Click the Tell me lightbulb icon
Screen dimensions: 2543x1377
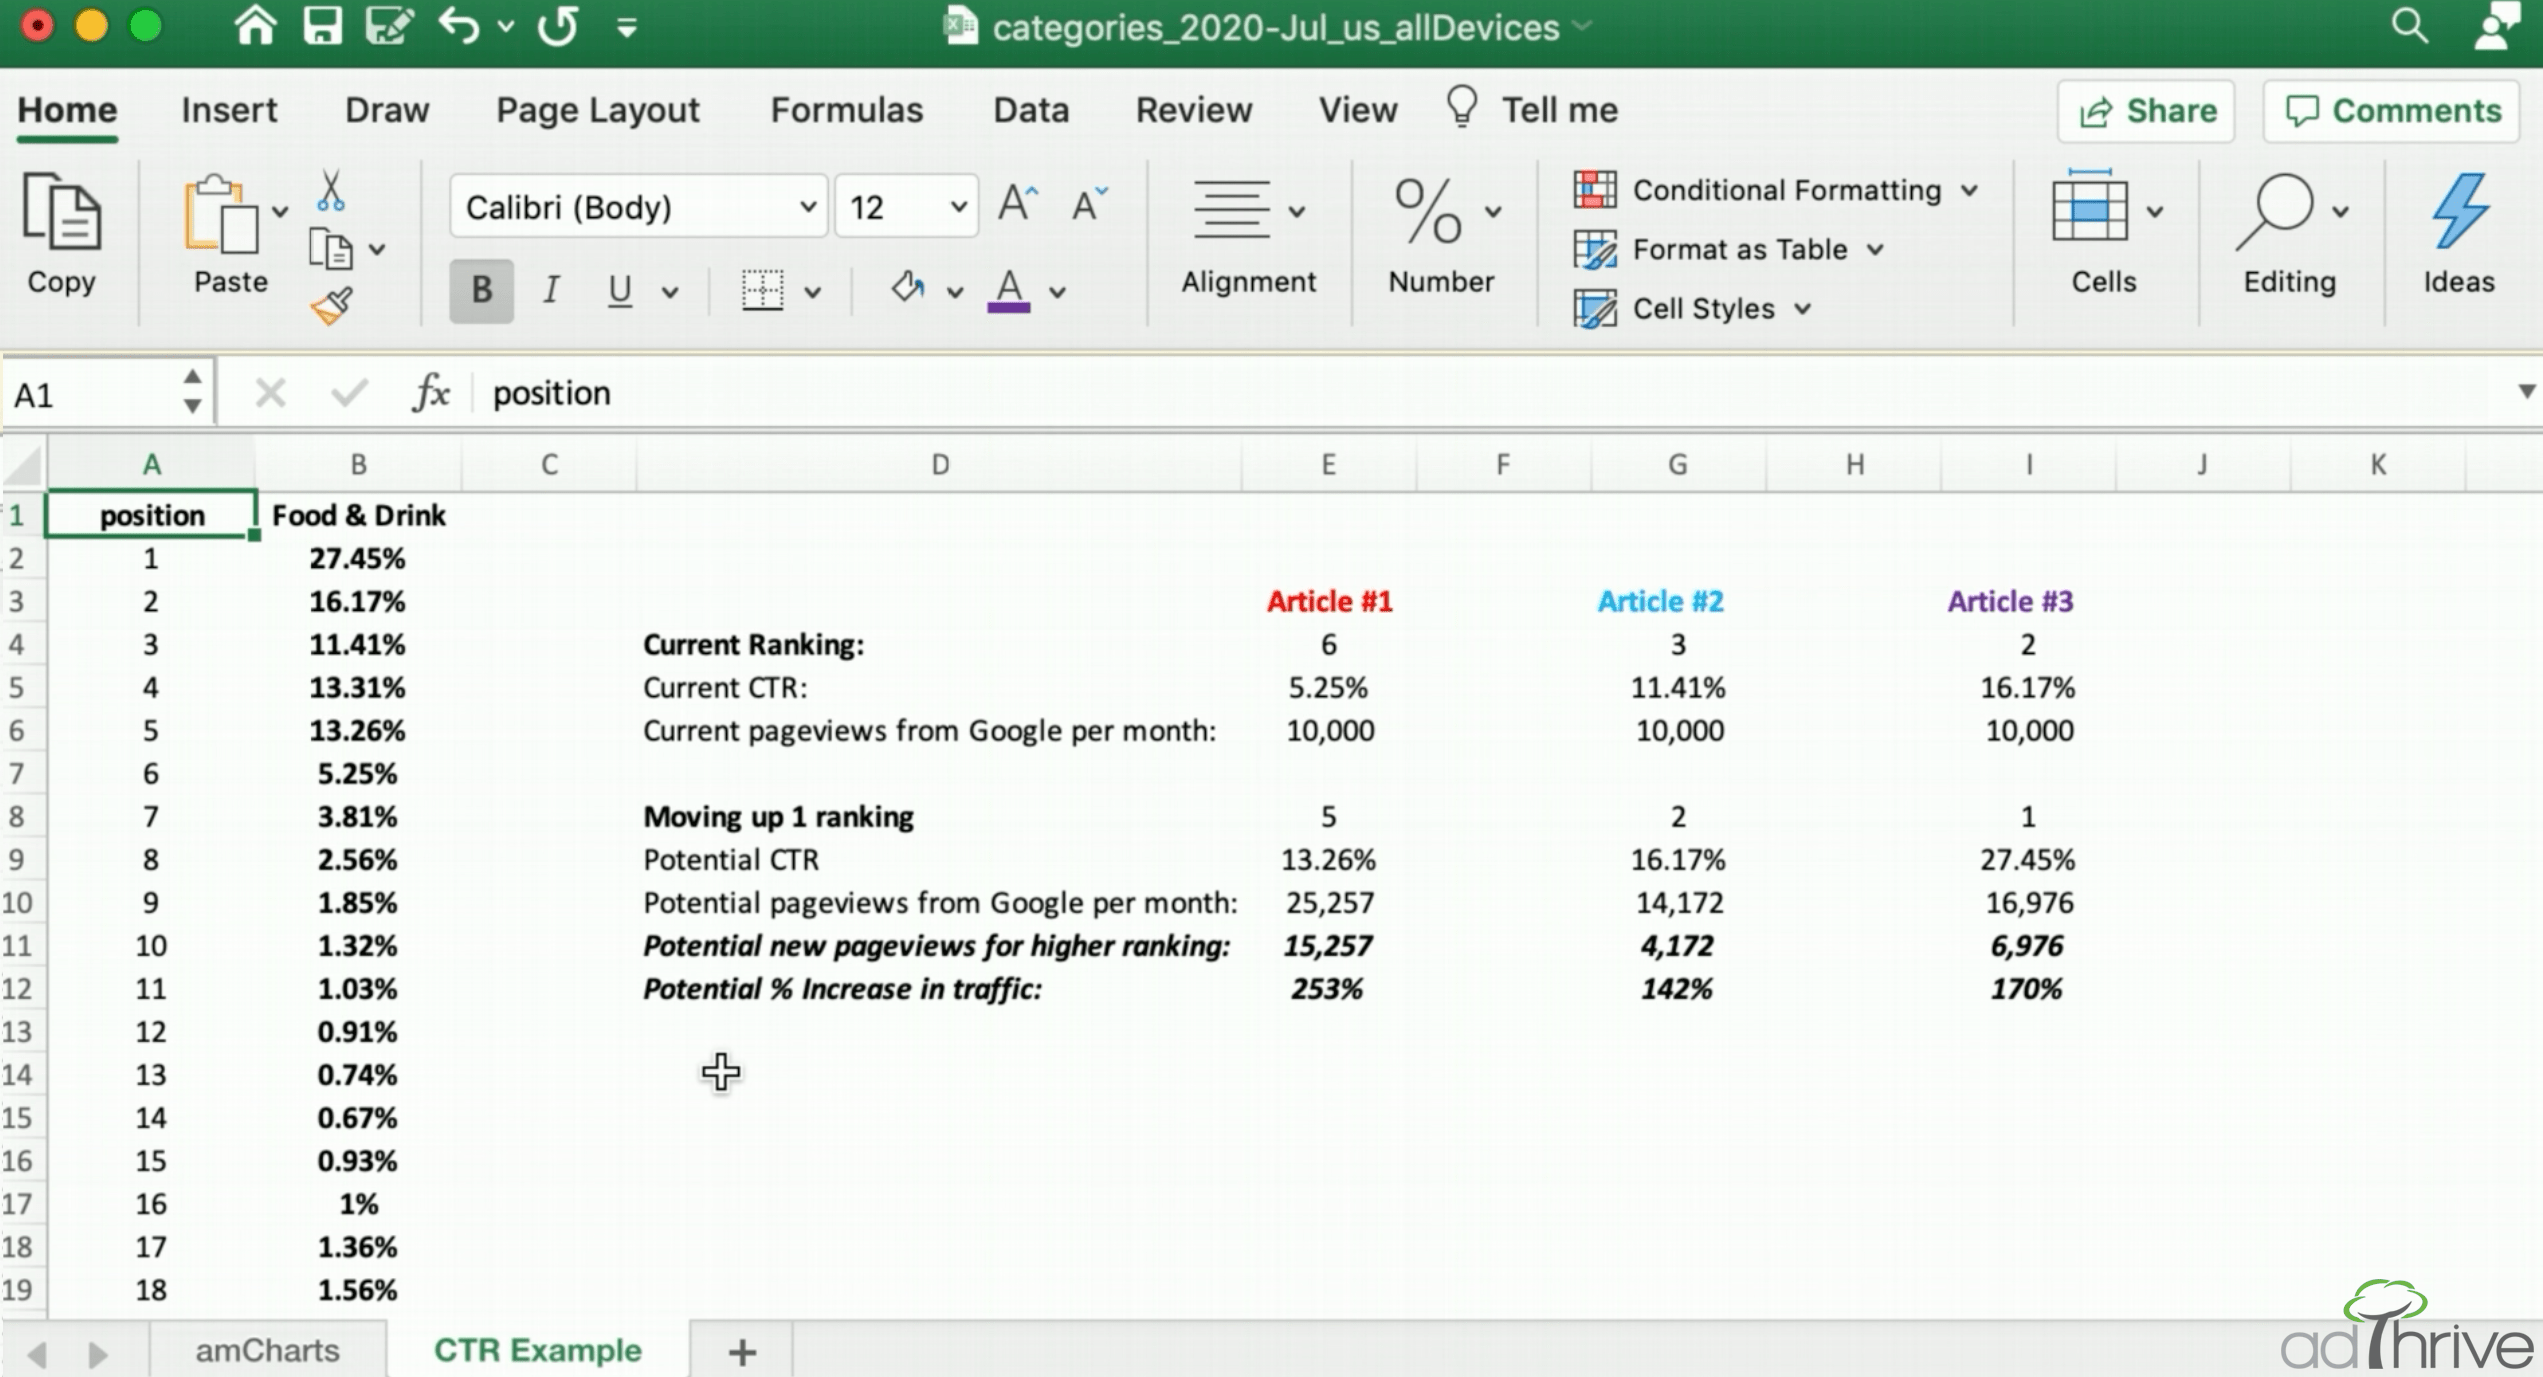(x=1461, y=106)
